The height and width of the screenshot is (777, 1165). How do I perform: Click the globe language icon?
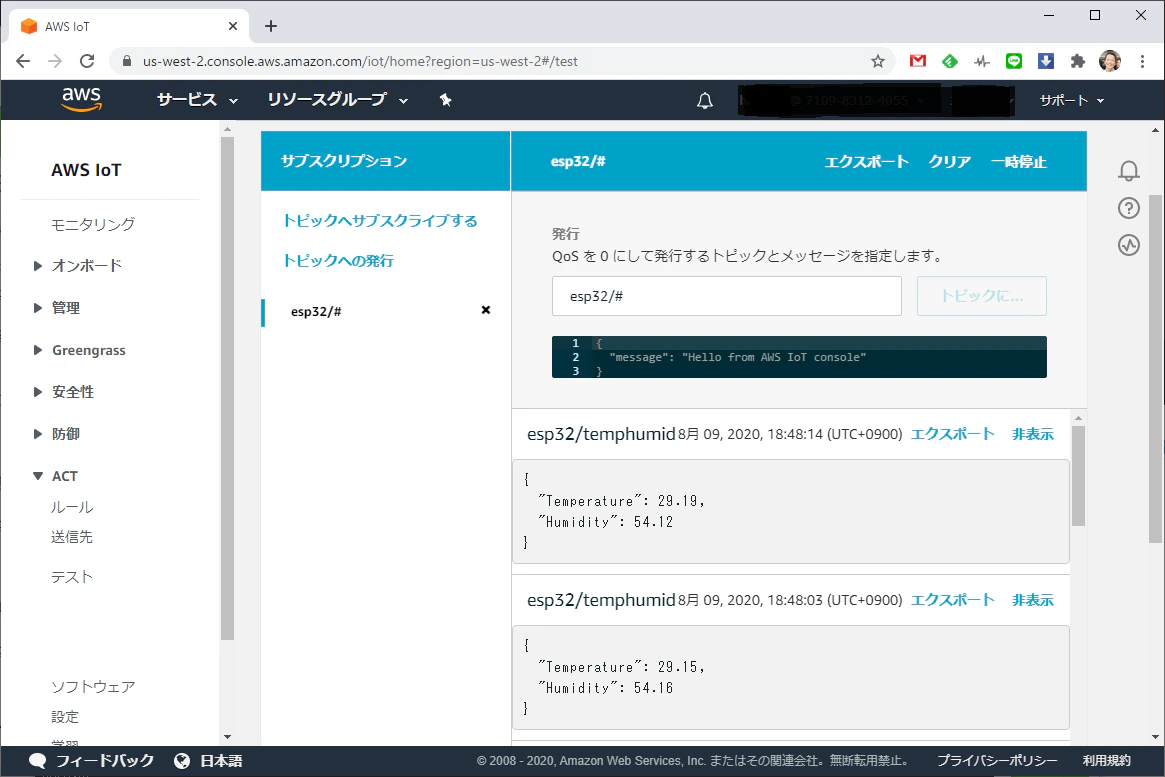pos(182,761)
